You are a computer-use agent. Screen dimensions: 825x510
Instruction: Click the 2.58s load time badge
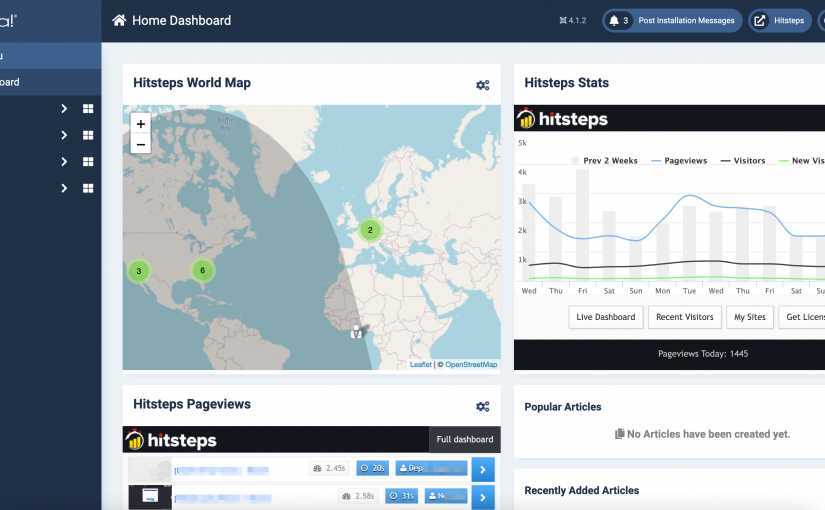pyautogui.click(x=358, y=496)
